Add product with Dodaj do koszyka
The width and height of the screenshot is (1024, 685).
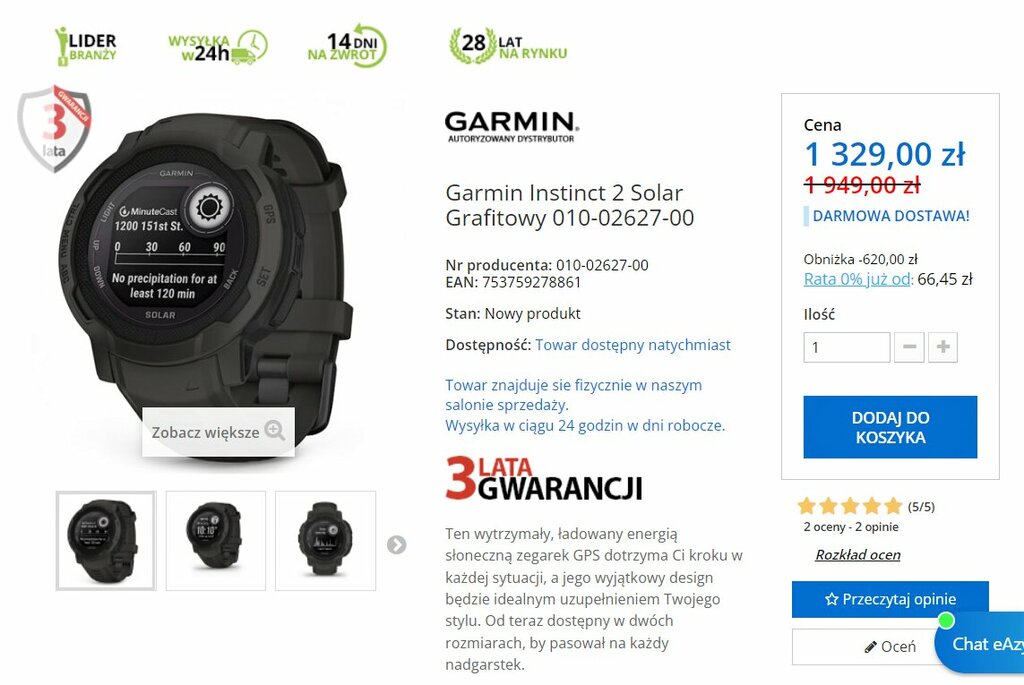coord(890,427)
